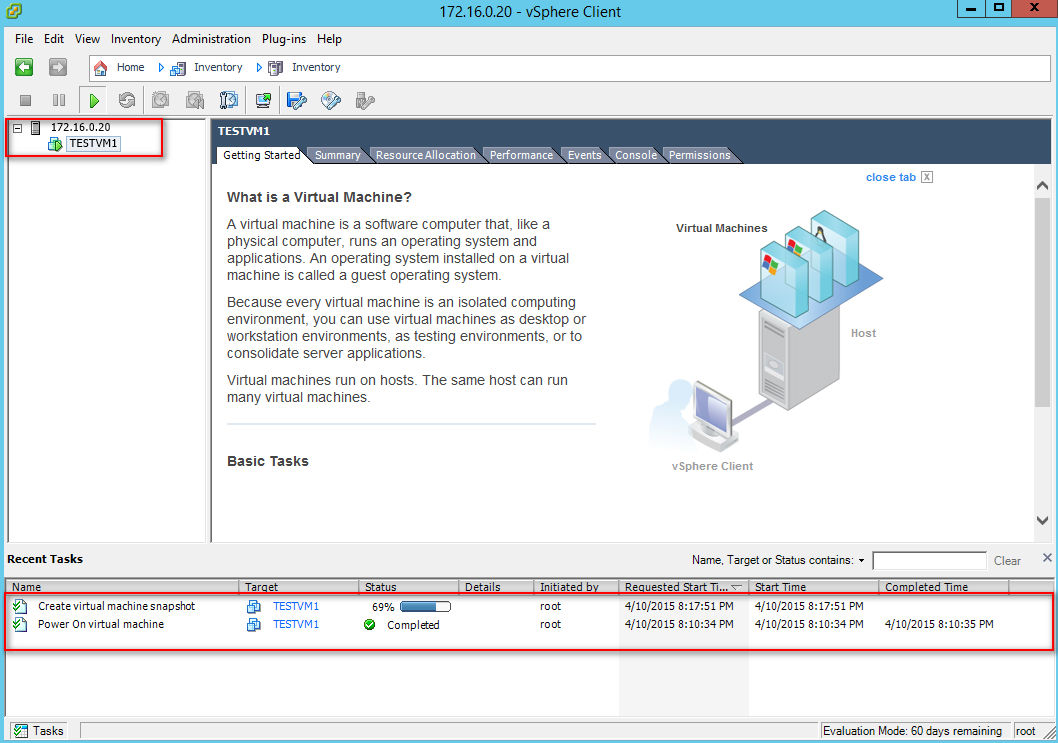Collapse the 172.16.0.20 host tree node
Screen dimensions: 1058x743
tap(18, 128)
